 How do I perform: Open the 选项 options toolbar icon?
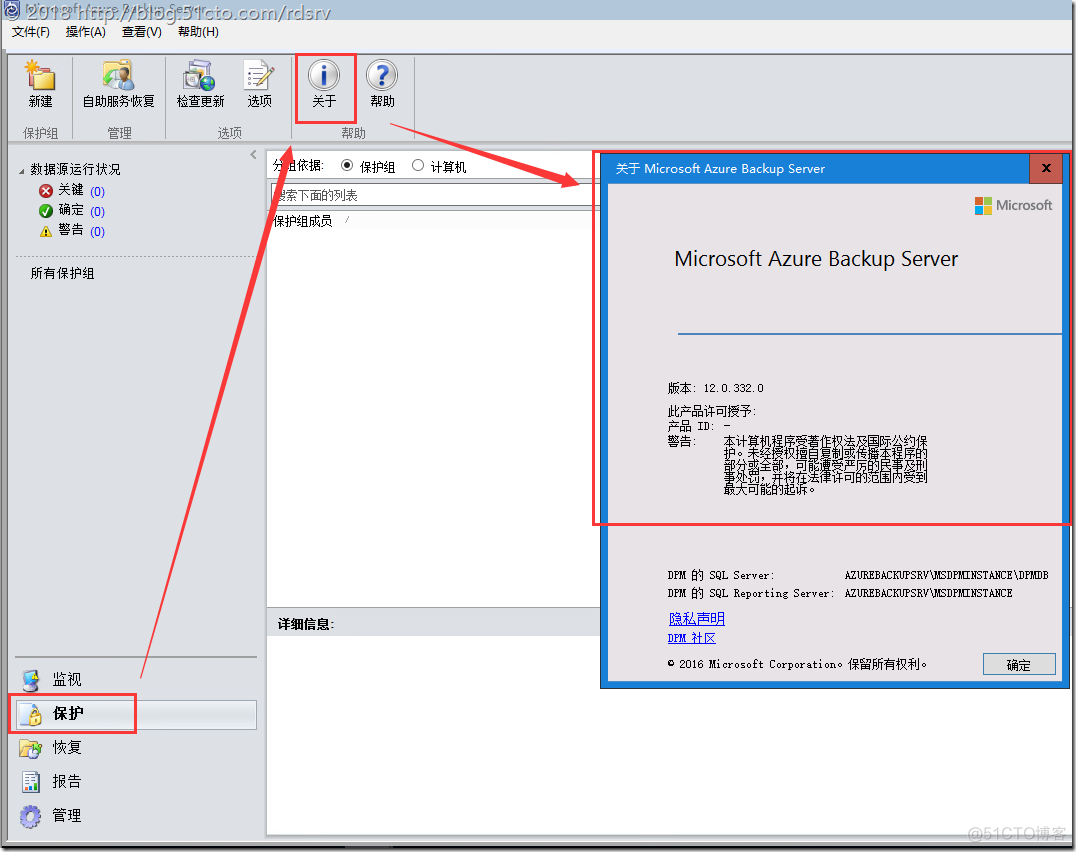click(x=259, y=75)
